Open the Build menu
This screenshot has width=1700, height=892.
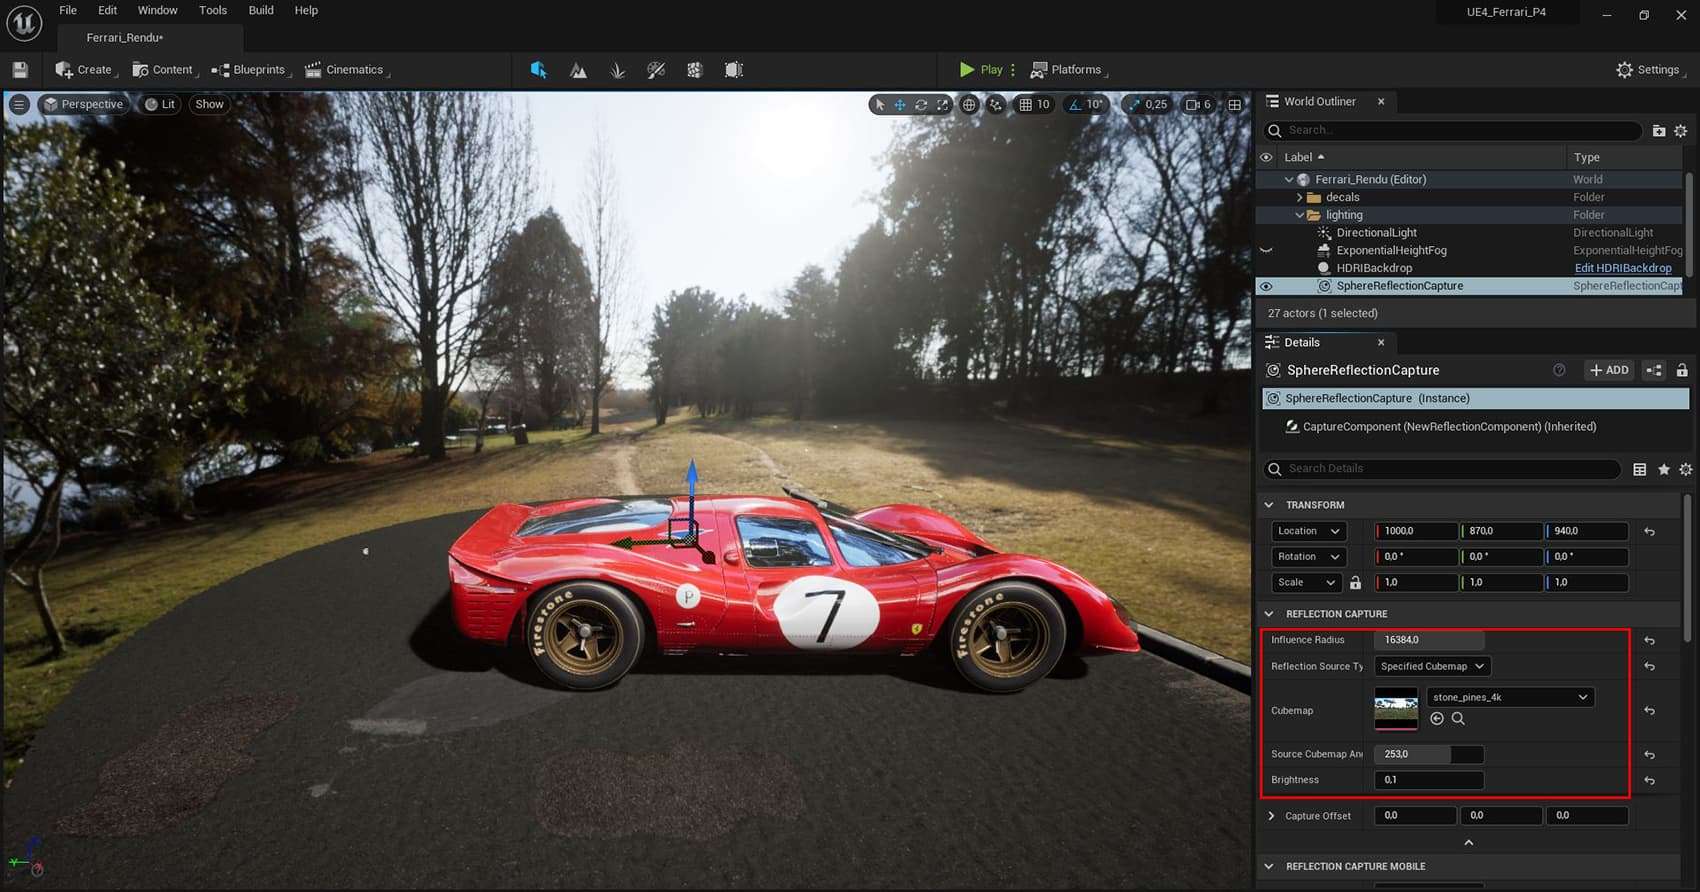(261, 10)
